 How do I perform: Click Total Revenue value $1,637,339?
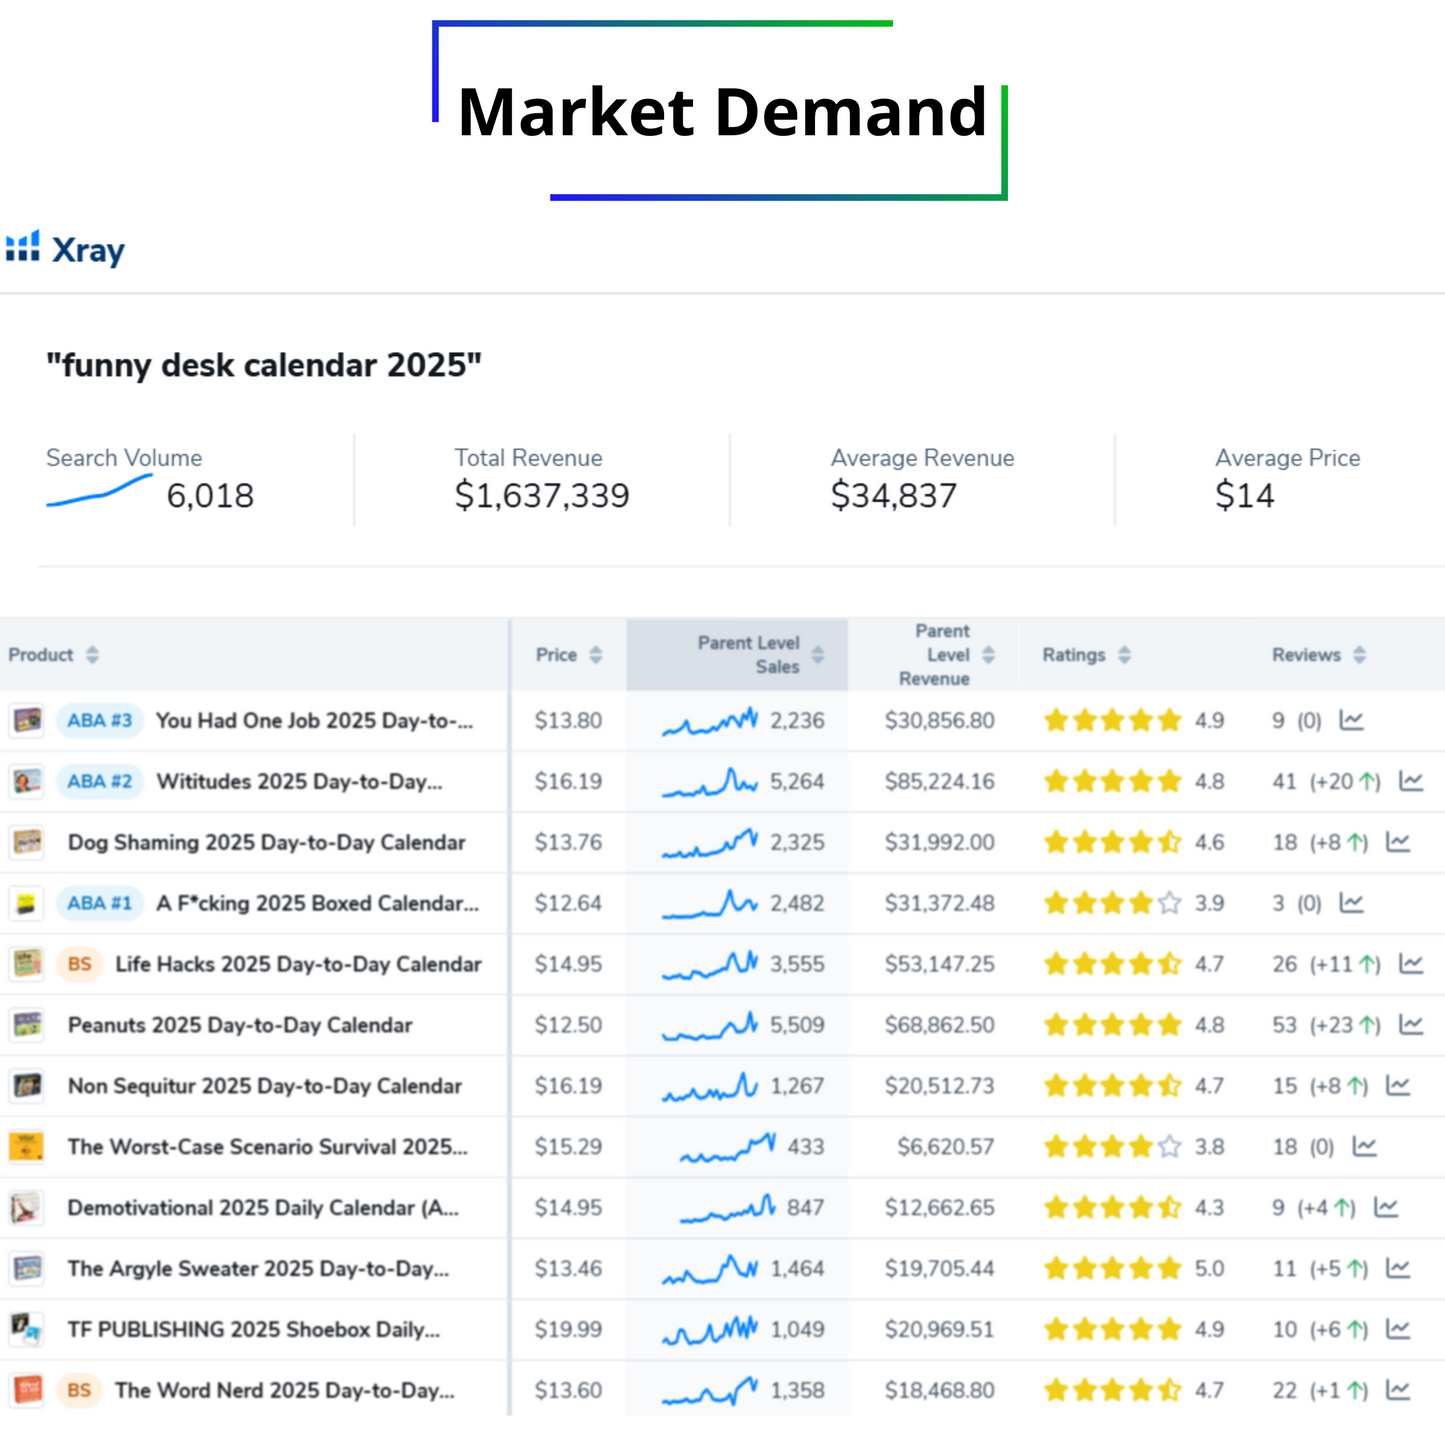[x=542, y=496]
